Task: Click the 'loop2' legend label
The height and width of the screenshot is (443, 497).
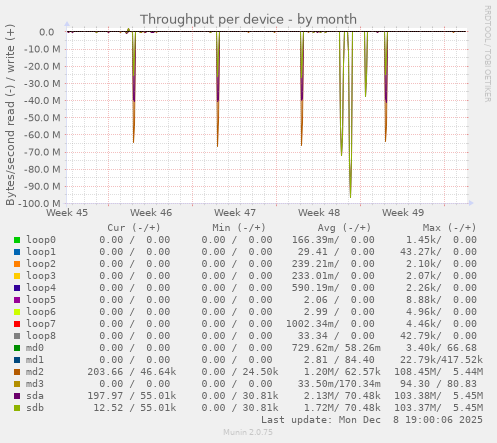Action: point(41,264)
